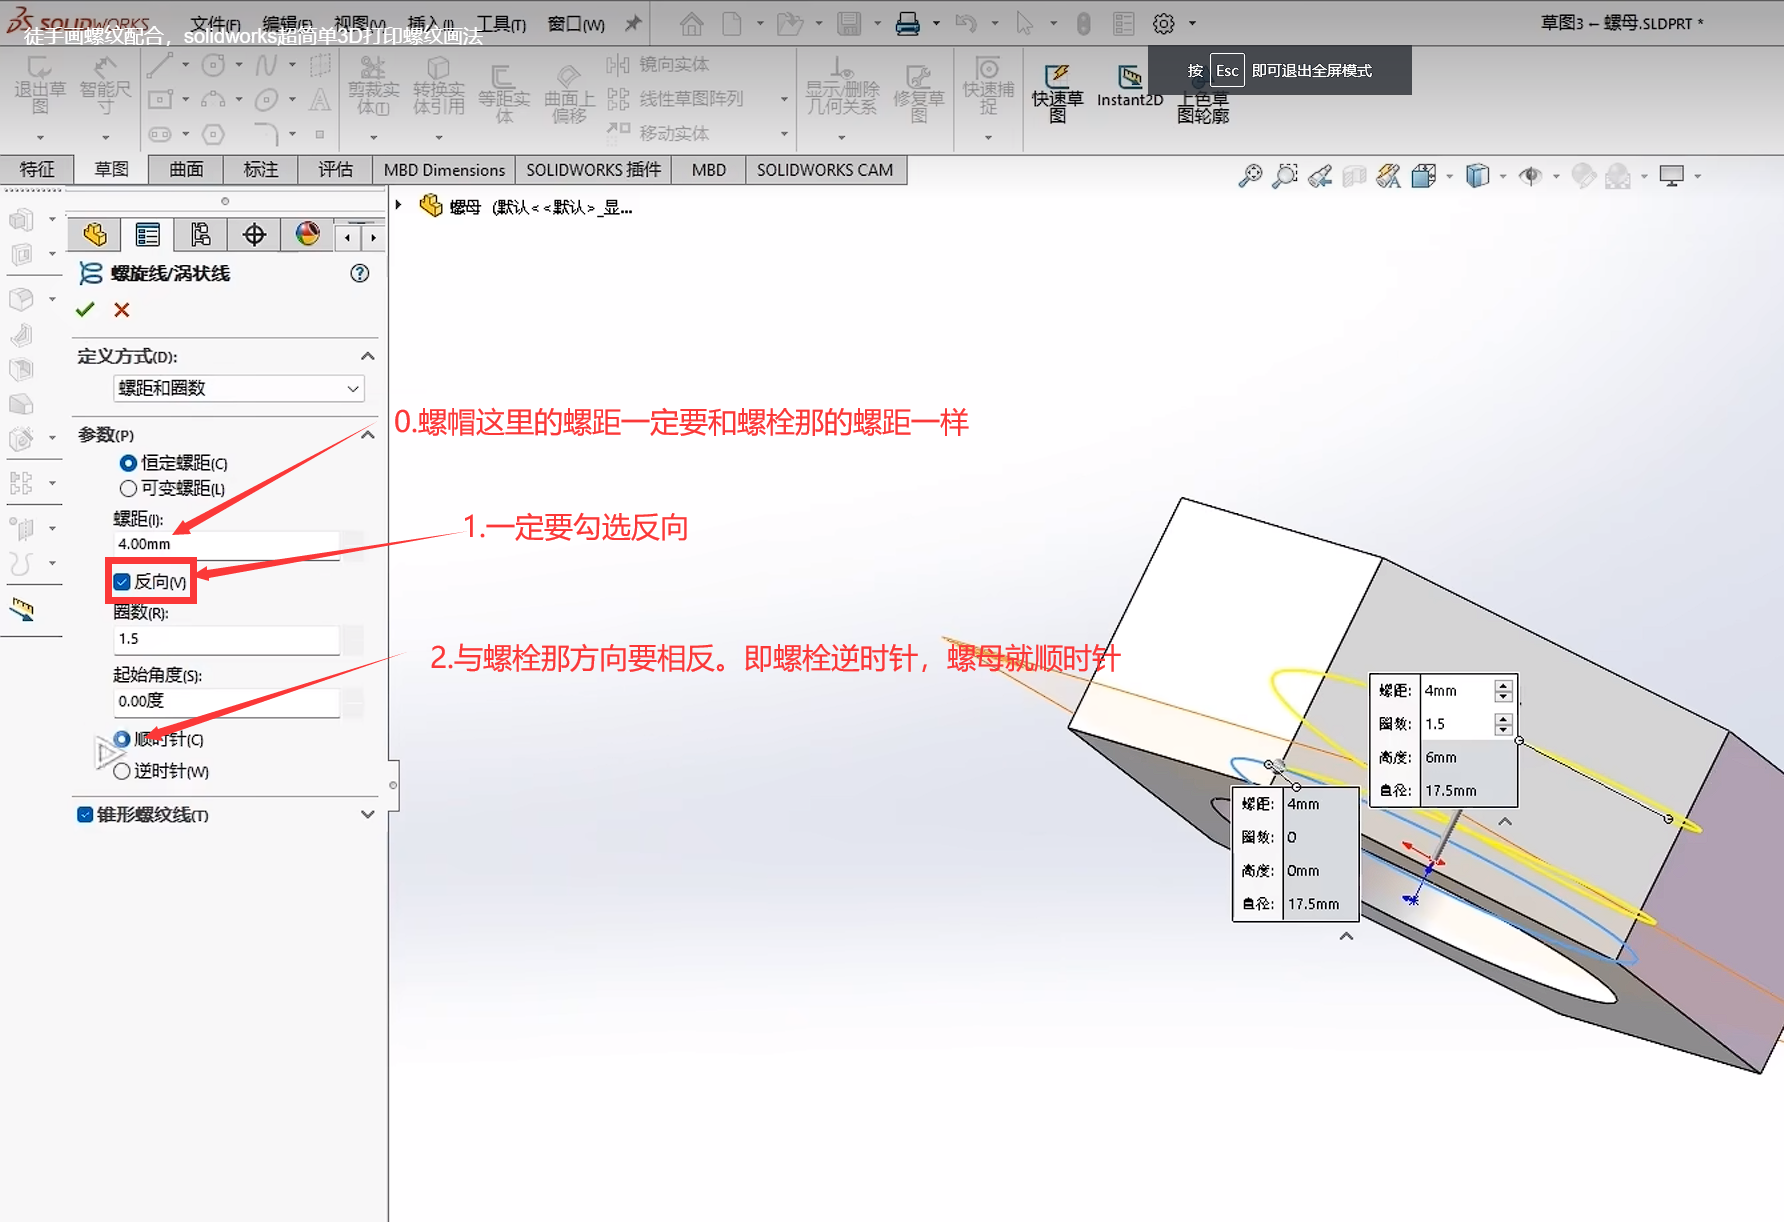The image size is (1784, 1222).
Task: Select Constant pitch (恒定螺距) radio button
Action: pyautogui.click(x=128, y=463)
